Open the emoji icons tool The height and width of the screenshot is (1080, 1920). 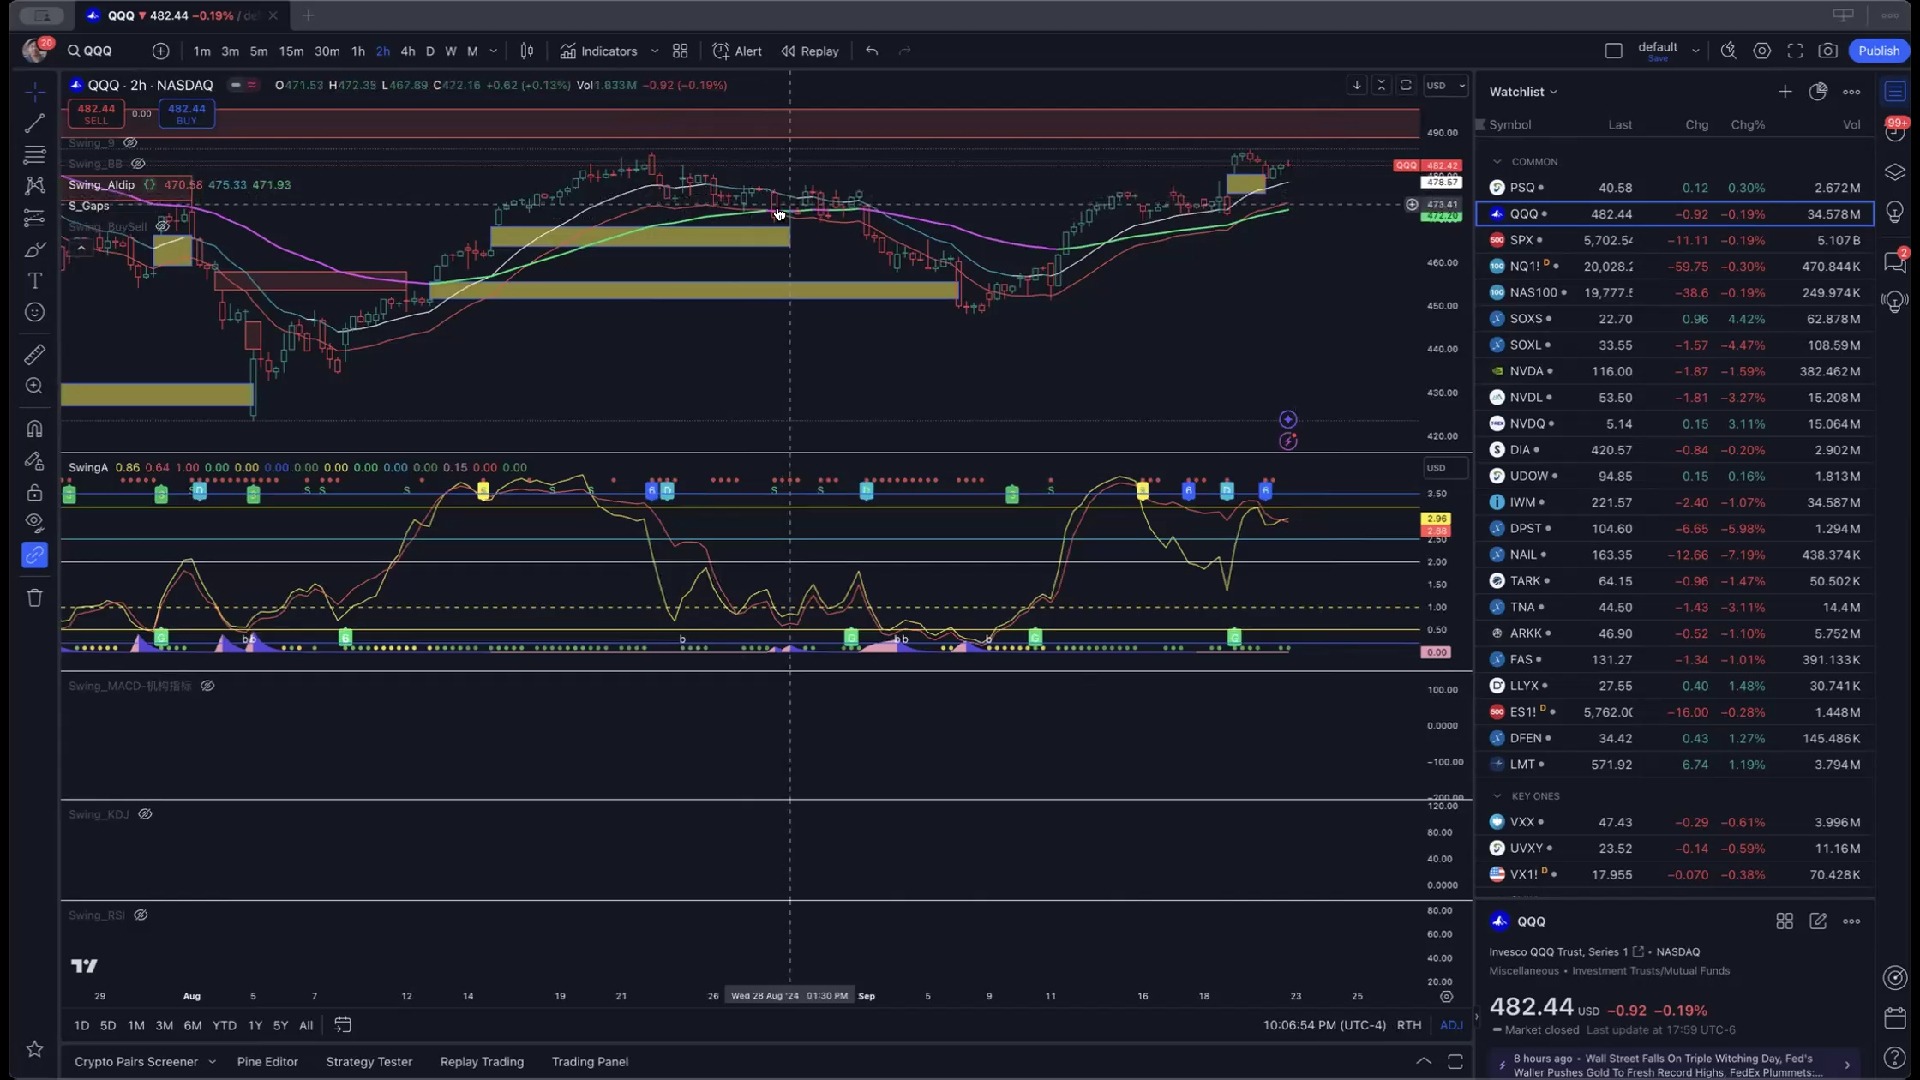pos(35,312)
